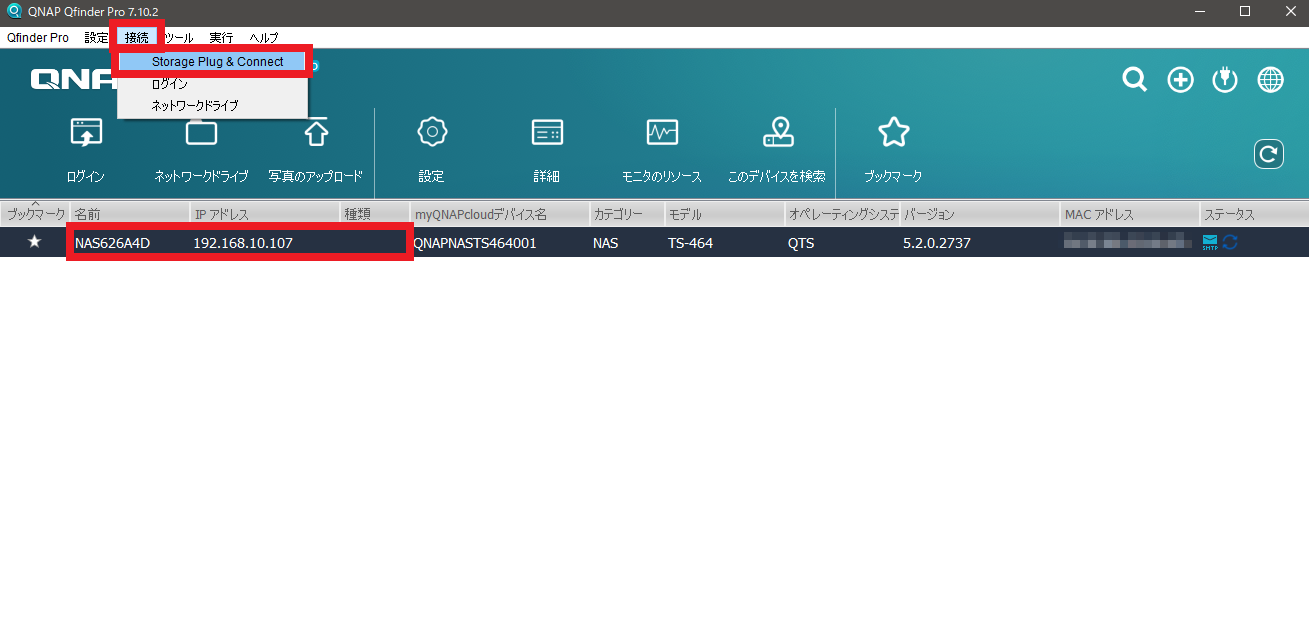The width and height of the screenshot is (1309, 638).
Task: Click the QNAPNASTS464001 cloud device name
Action: tap(476, 243)
